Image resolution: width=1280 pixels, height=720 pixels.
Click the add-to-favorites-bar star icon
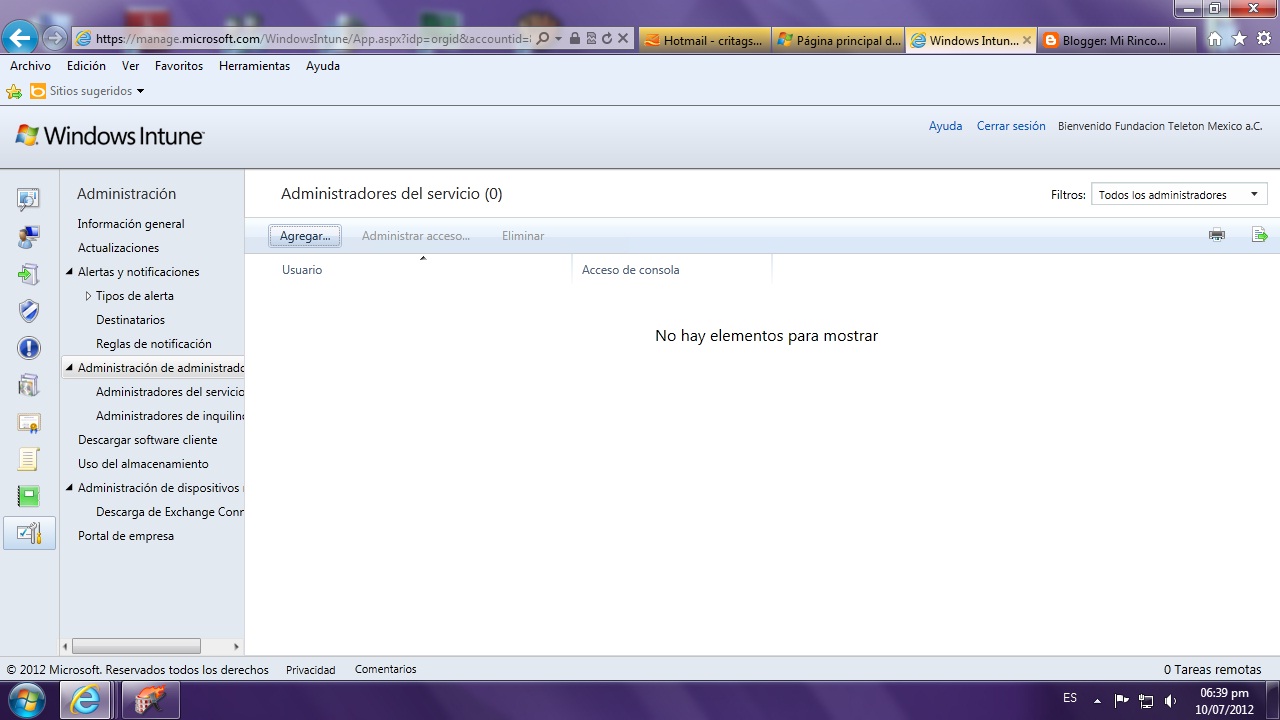coord(14,91)
